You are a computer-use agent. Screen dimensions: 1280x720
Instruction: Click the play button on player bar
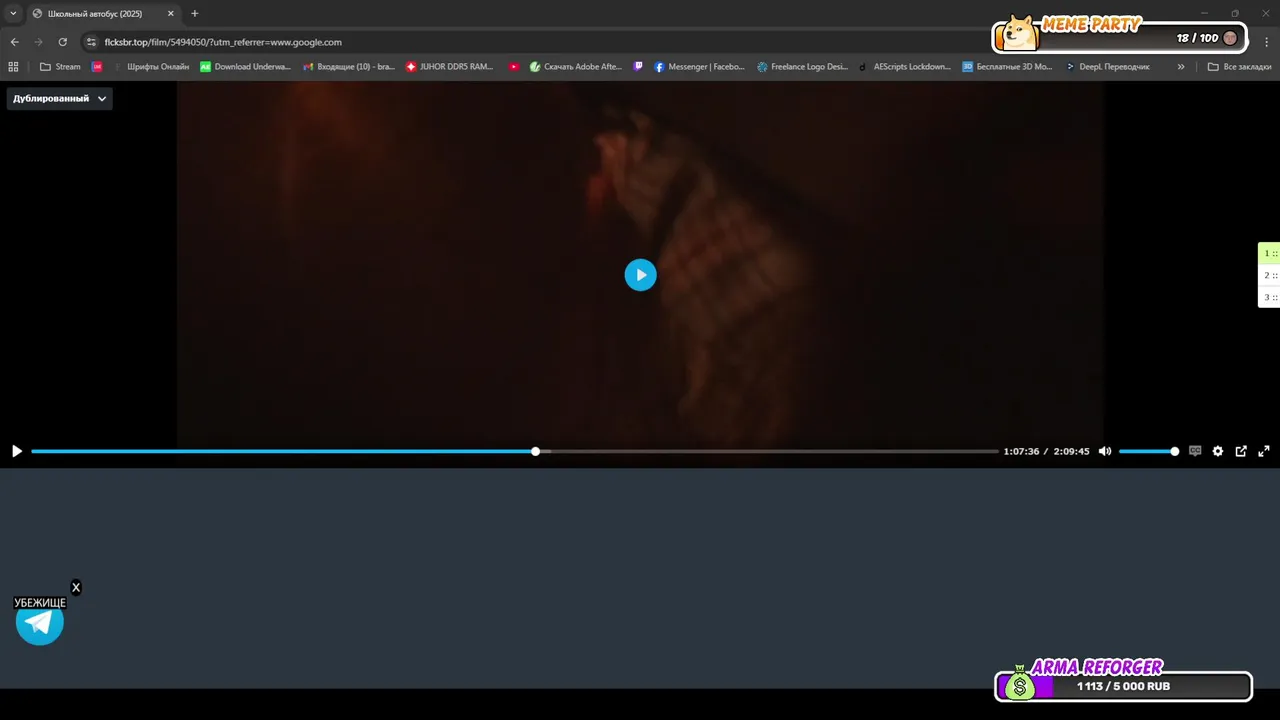[x=16, y=451]
